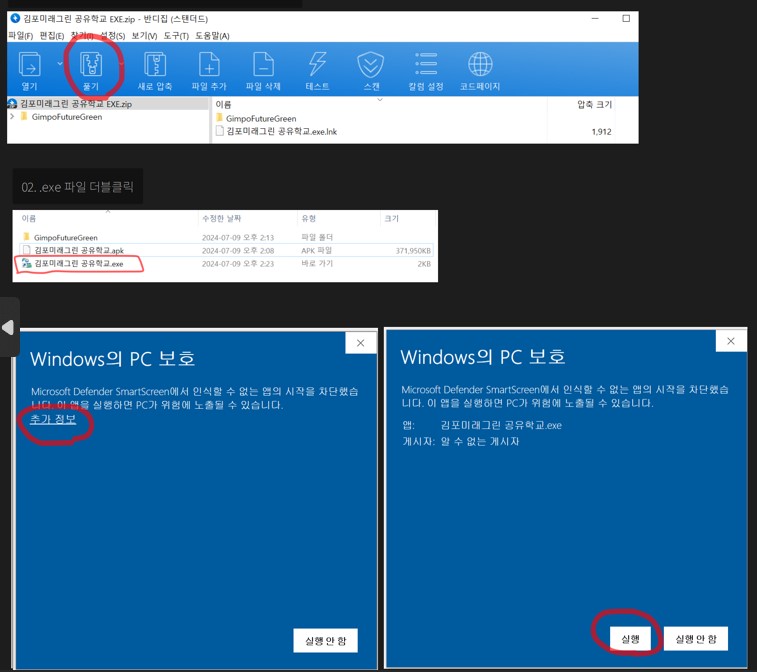Open the dropdown arrow next to 풀기
Screen dimensions: 757x672
tap(121, 63)
